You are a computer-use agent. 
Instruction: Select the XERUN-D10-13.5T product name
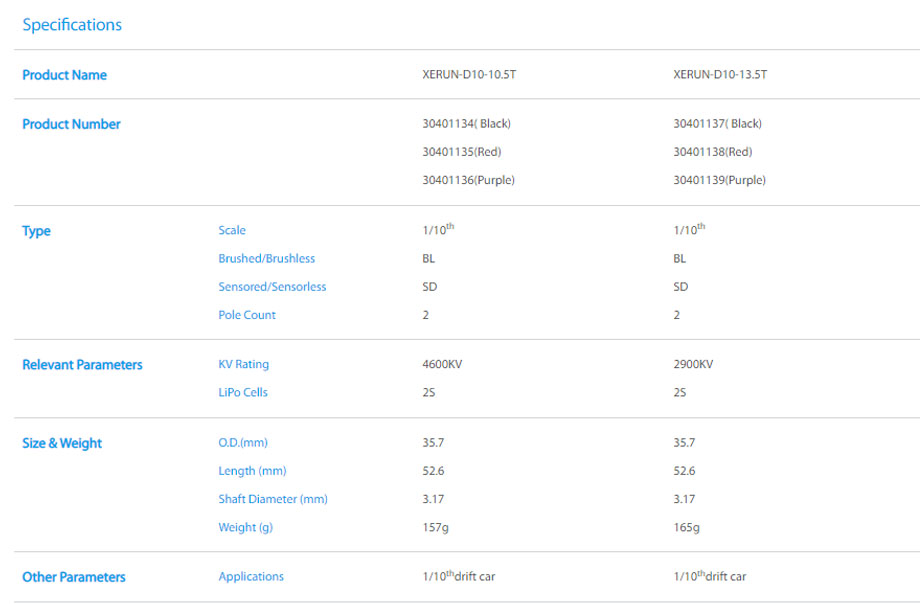click(x=720, y=75)
